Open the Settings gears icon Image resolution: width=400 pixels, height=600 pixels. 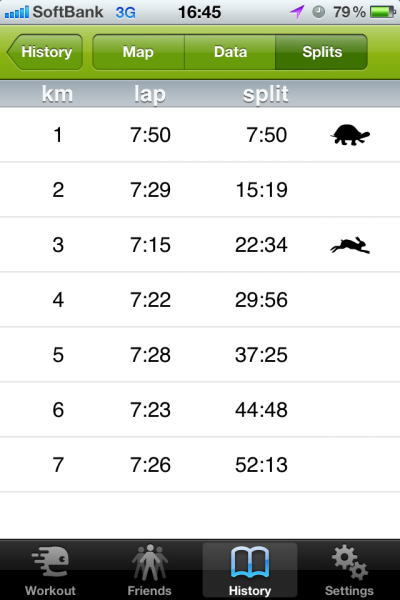[x=349, y=562]
